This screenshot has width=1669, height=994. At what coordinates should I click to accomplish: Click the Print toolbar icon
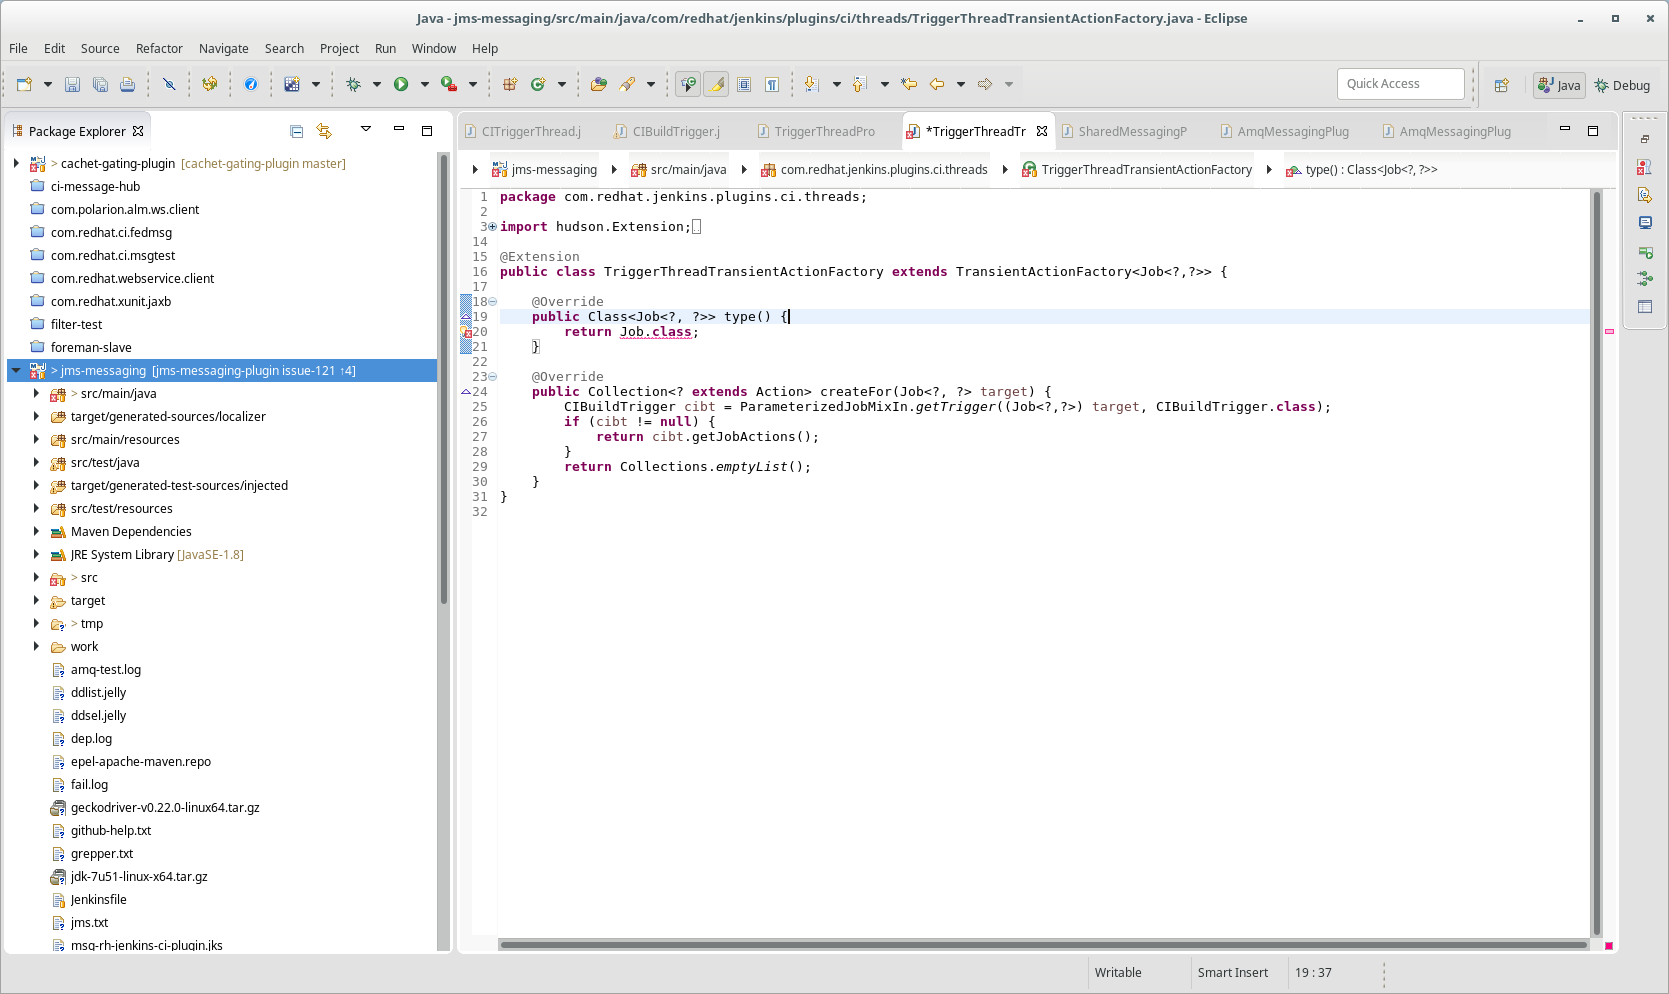(127, 85)
